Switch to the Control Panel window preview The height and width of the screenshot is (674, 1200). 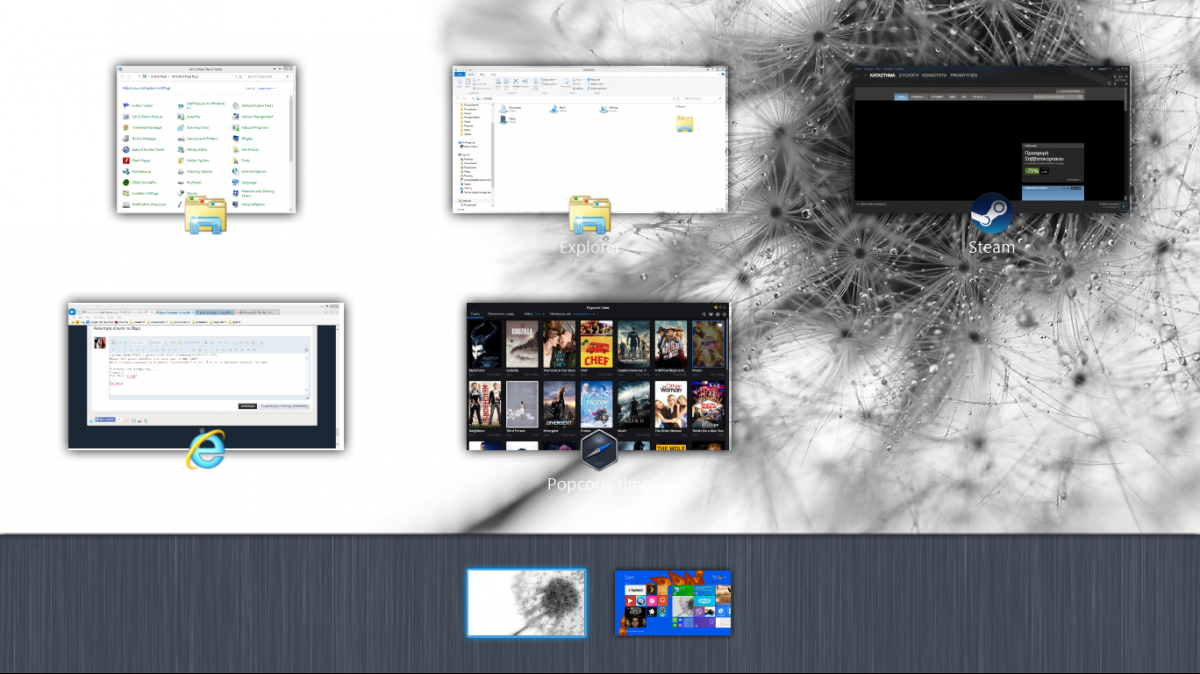[x=206, y=139]
